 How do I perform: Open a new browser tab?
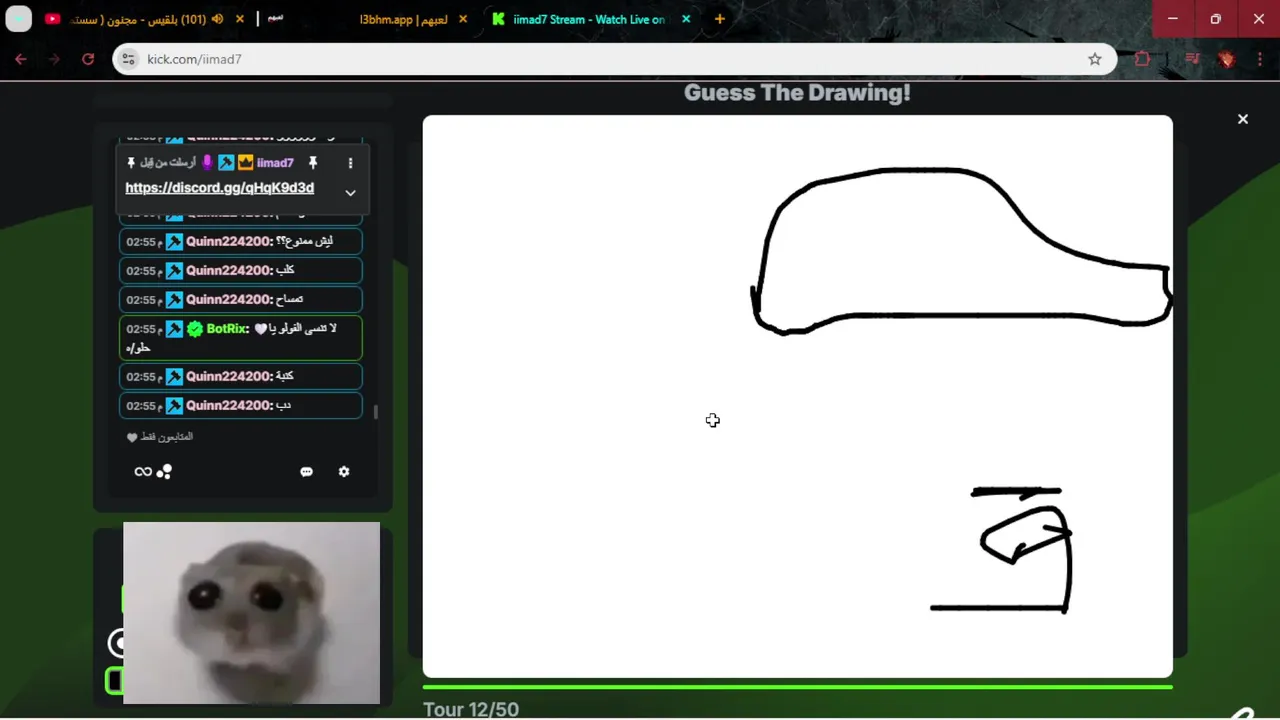click(x=719, y=19)
